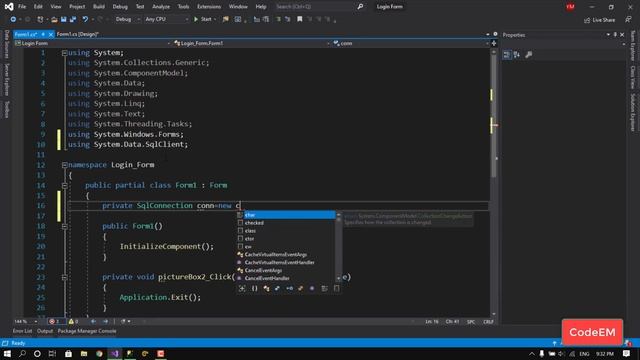The width and height of the screenshot is (640, 360).
Task: Toggle the classes filter in IntelliSense
Action: pyautogui.click(x=266, y=289)
